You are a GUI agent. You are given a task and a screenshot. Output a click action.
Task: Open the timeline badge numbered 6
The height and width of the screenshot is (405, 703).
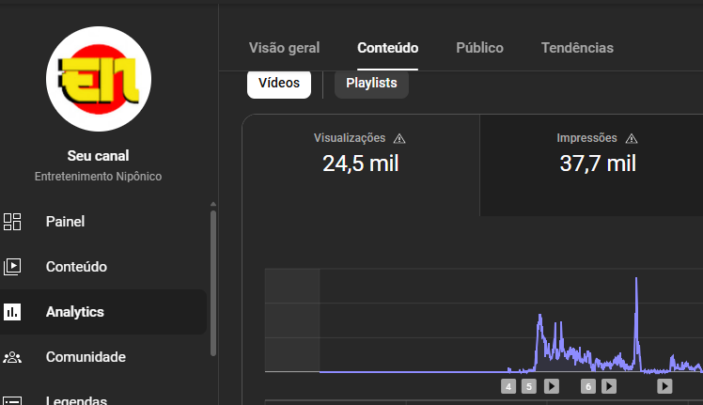588,386
